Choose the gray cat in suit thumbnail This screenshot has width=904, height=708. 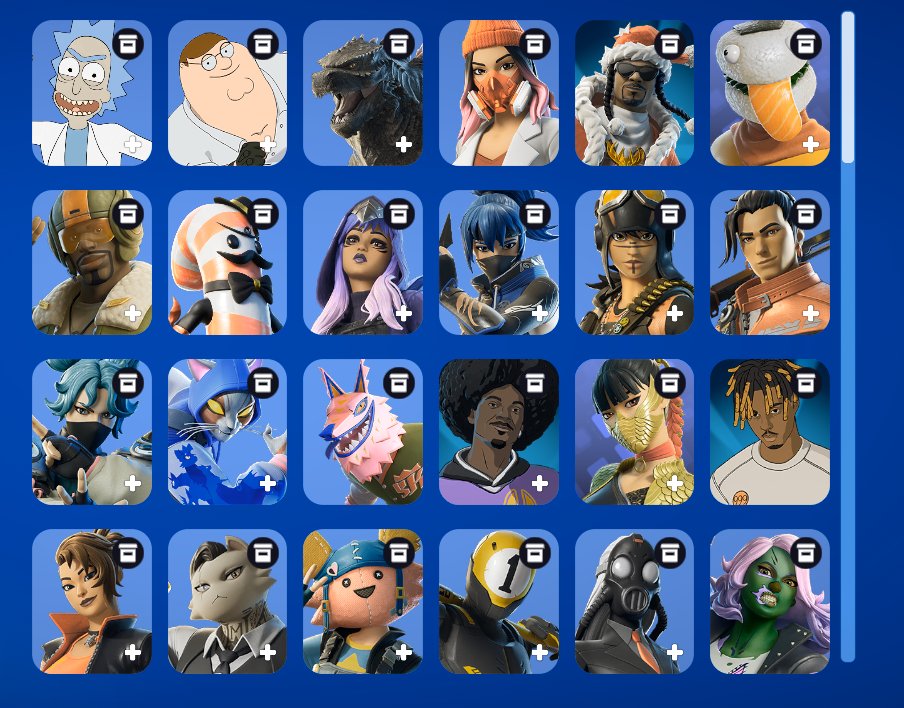tap(227, 601)
